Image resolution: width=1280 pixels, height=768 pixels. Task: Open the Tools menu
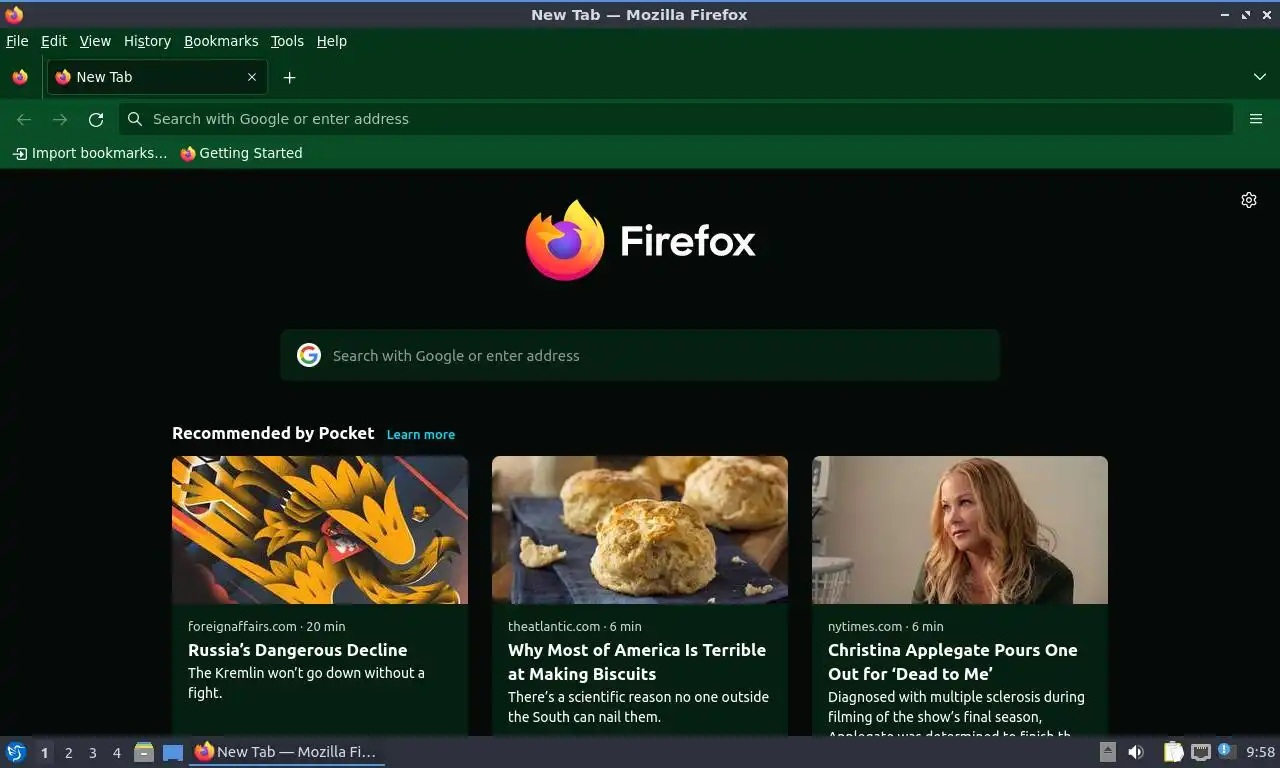pyautogui.click(x=287, y=41)
